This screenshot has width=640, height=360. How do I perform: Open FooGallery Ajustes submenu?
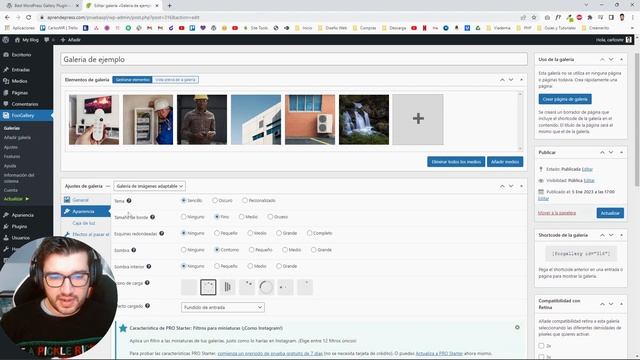11,147
